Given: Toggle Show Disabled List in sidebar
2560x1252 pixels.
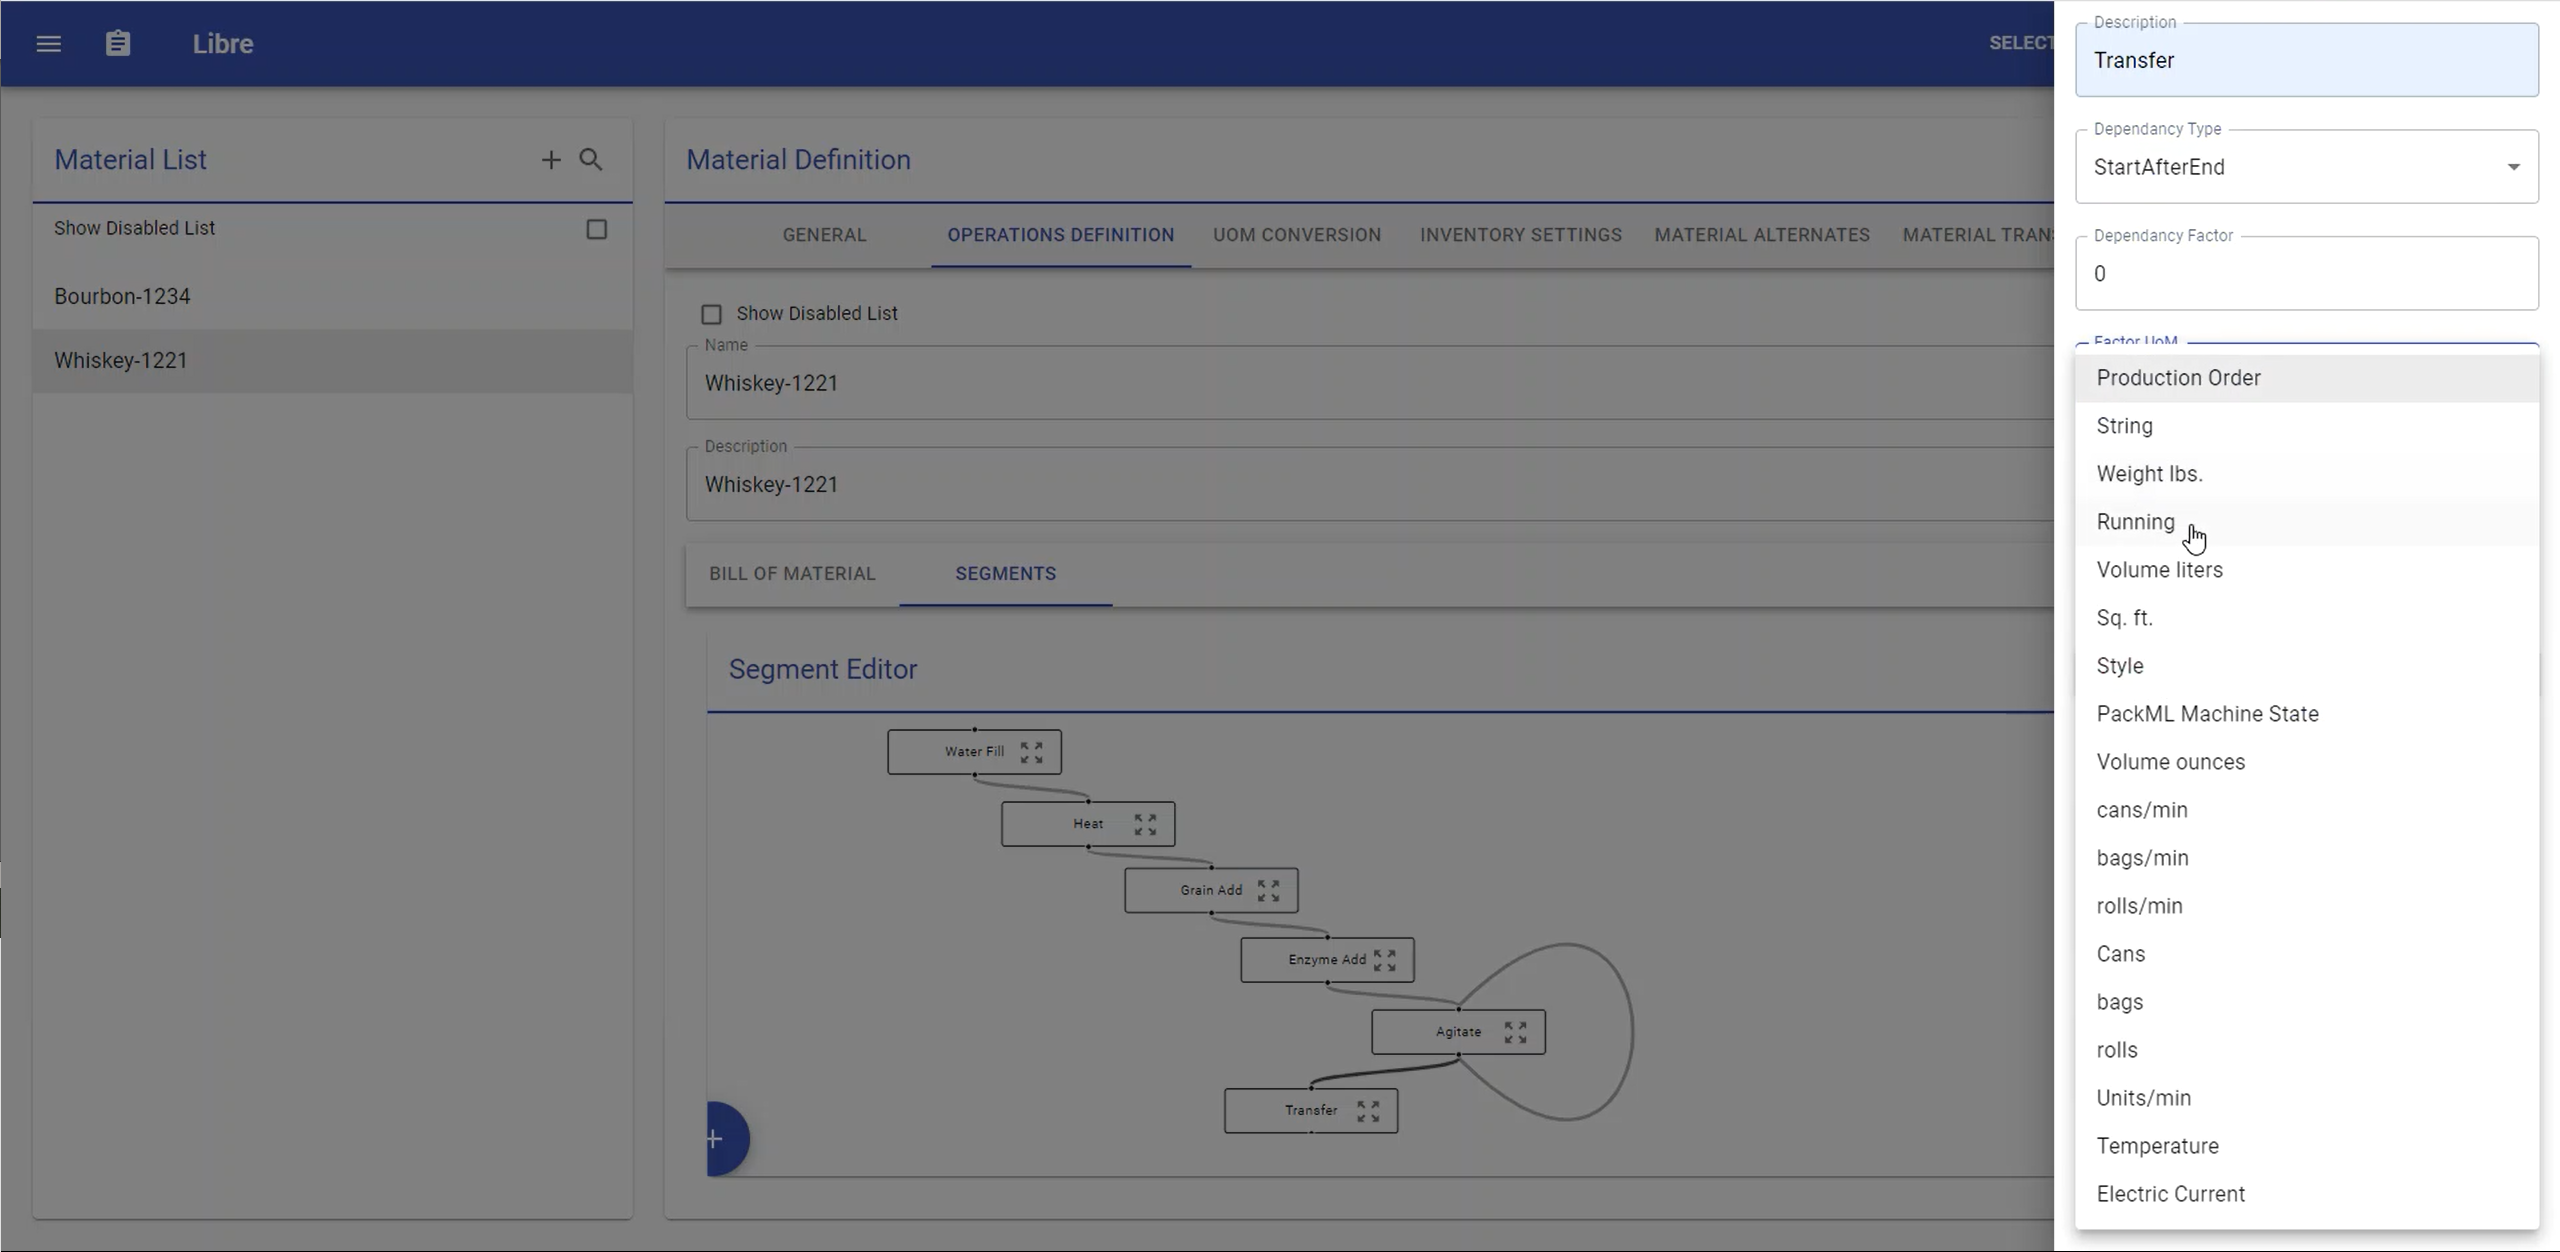Looking at the screenshot, I should click(x=596, y=229).
